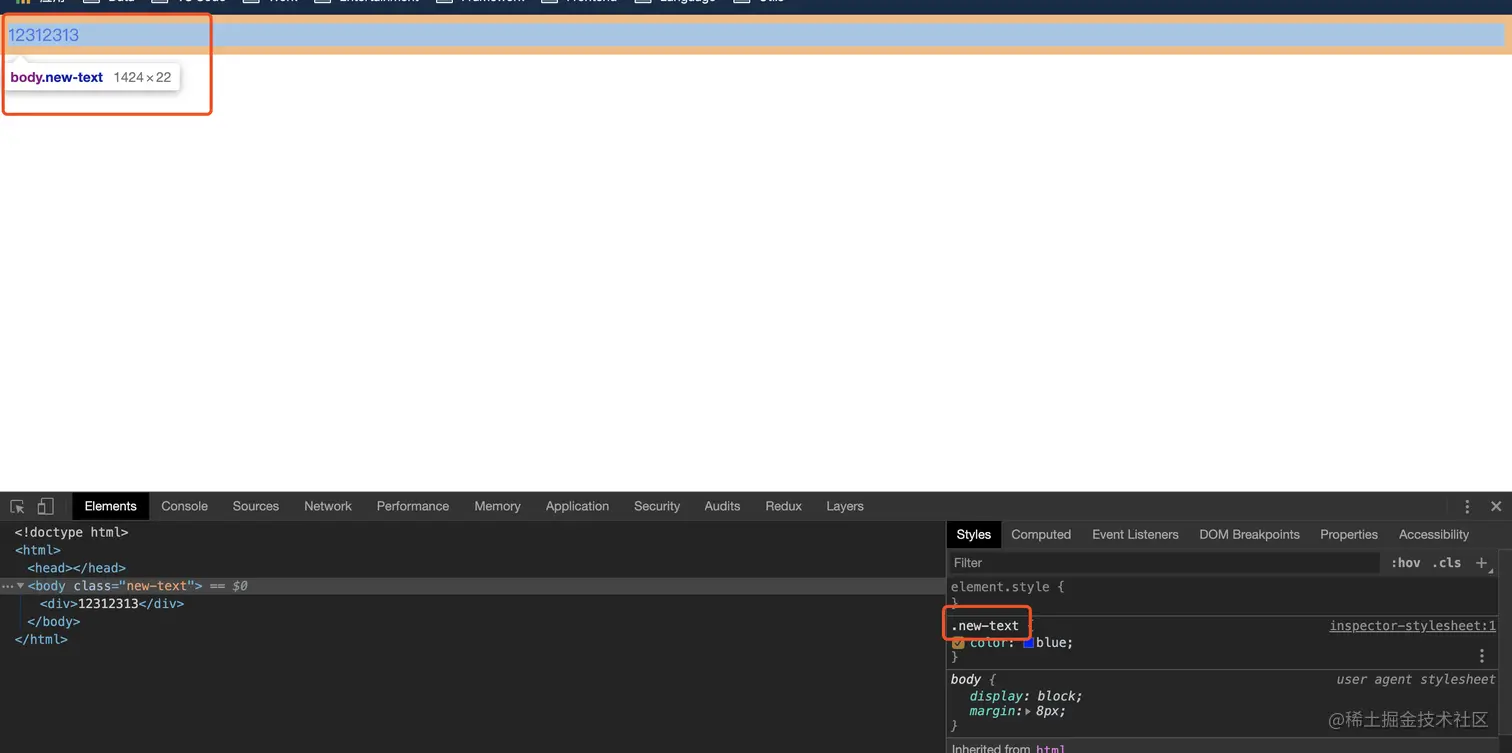Select the Network tab

pyautogui.click(x=328, y=506)
